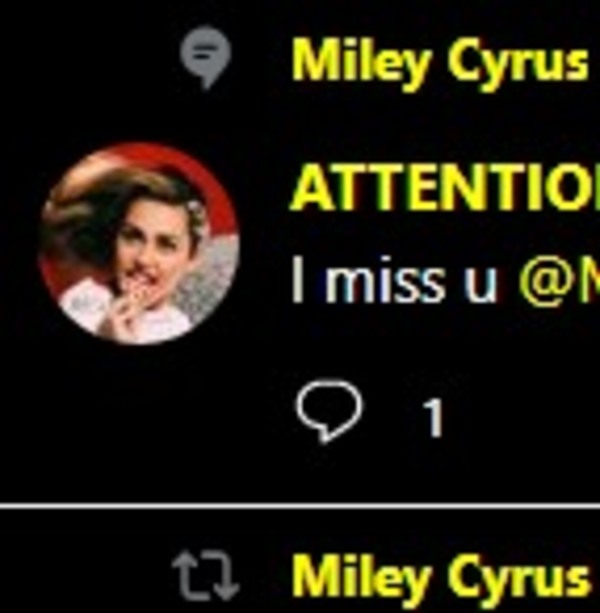Viewport: 600px width, 613px height.
Task: Click the gray conversation bubble icon
Action: tap(205, 57)
